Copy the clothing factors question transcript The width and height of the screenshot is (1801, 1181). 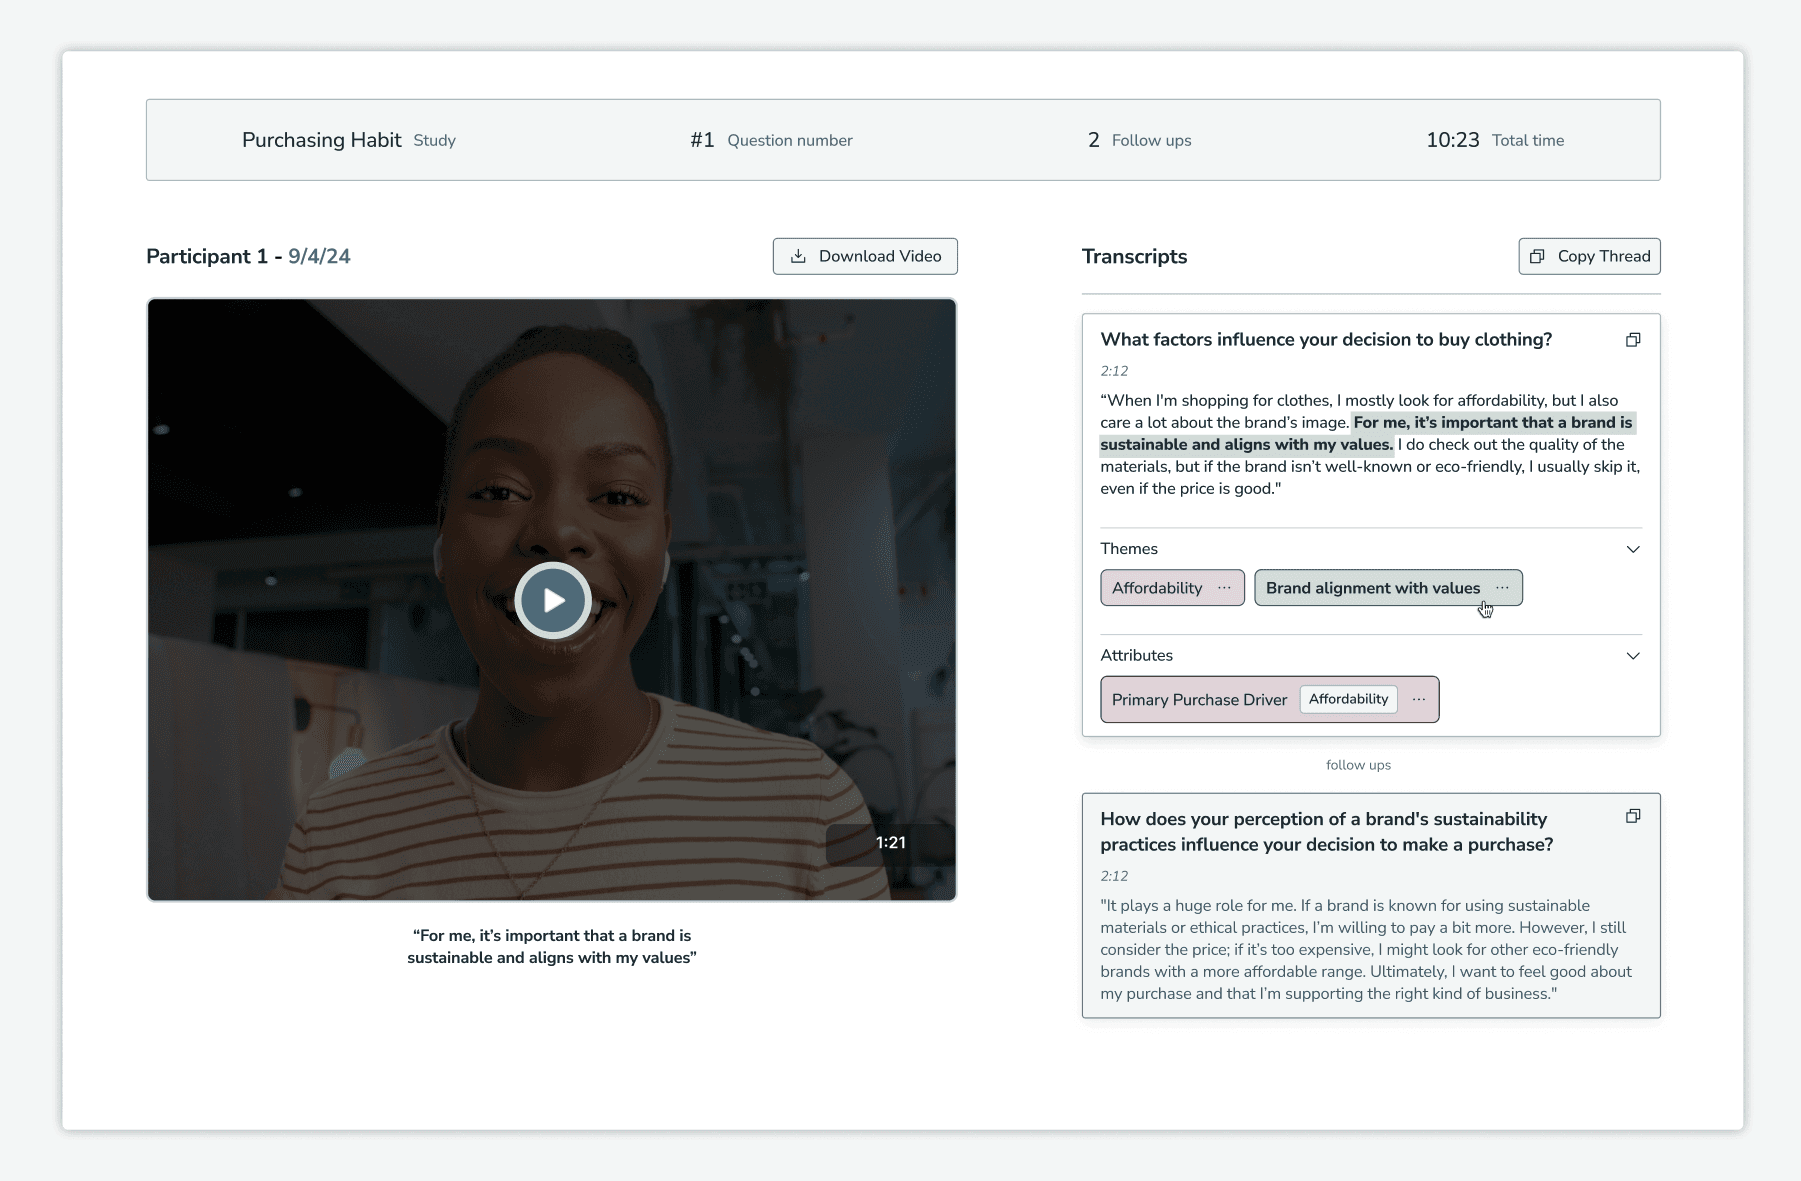coord(1633,340)
